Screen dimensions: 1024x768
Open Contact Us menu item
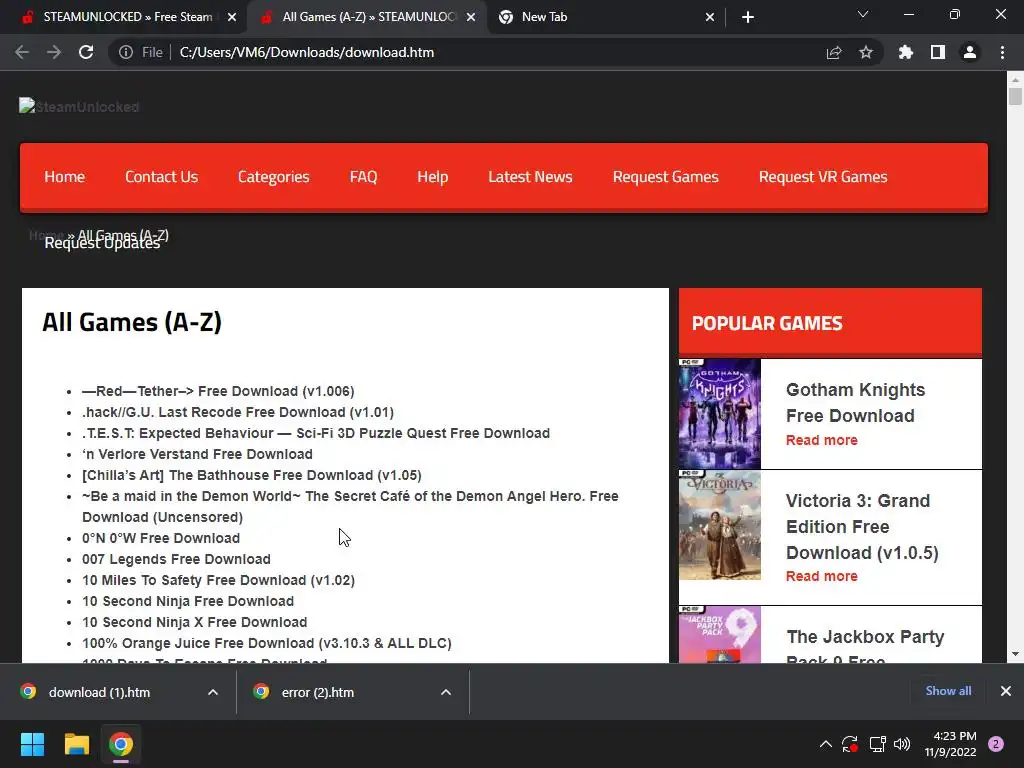161,177
